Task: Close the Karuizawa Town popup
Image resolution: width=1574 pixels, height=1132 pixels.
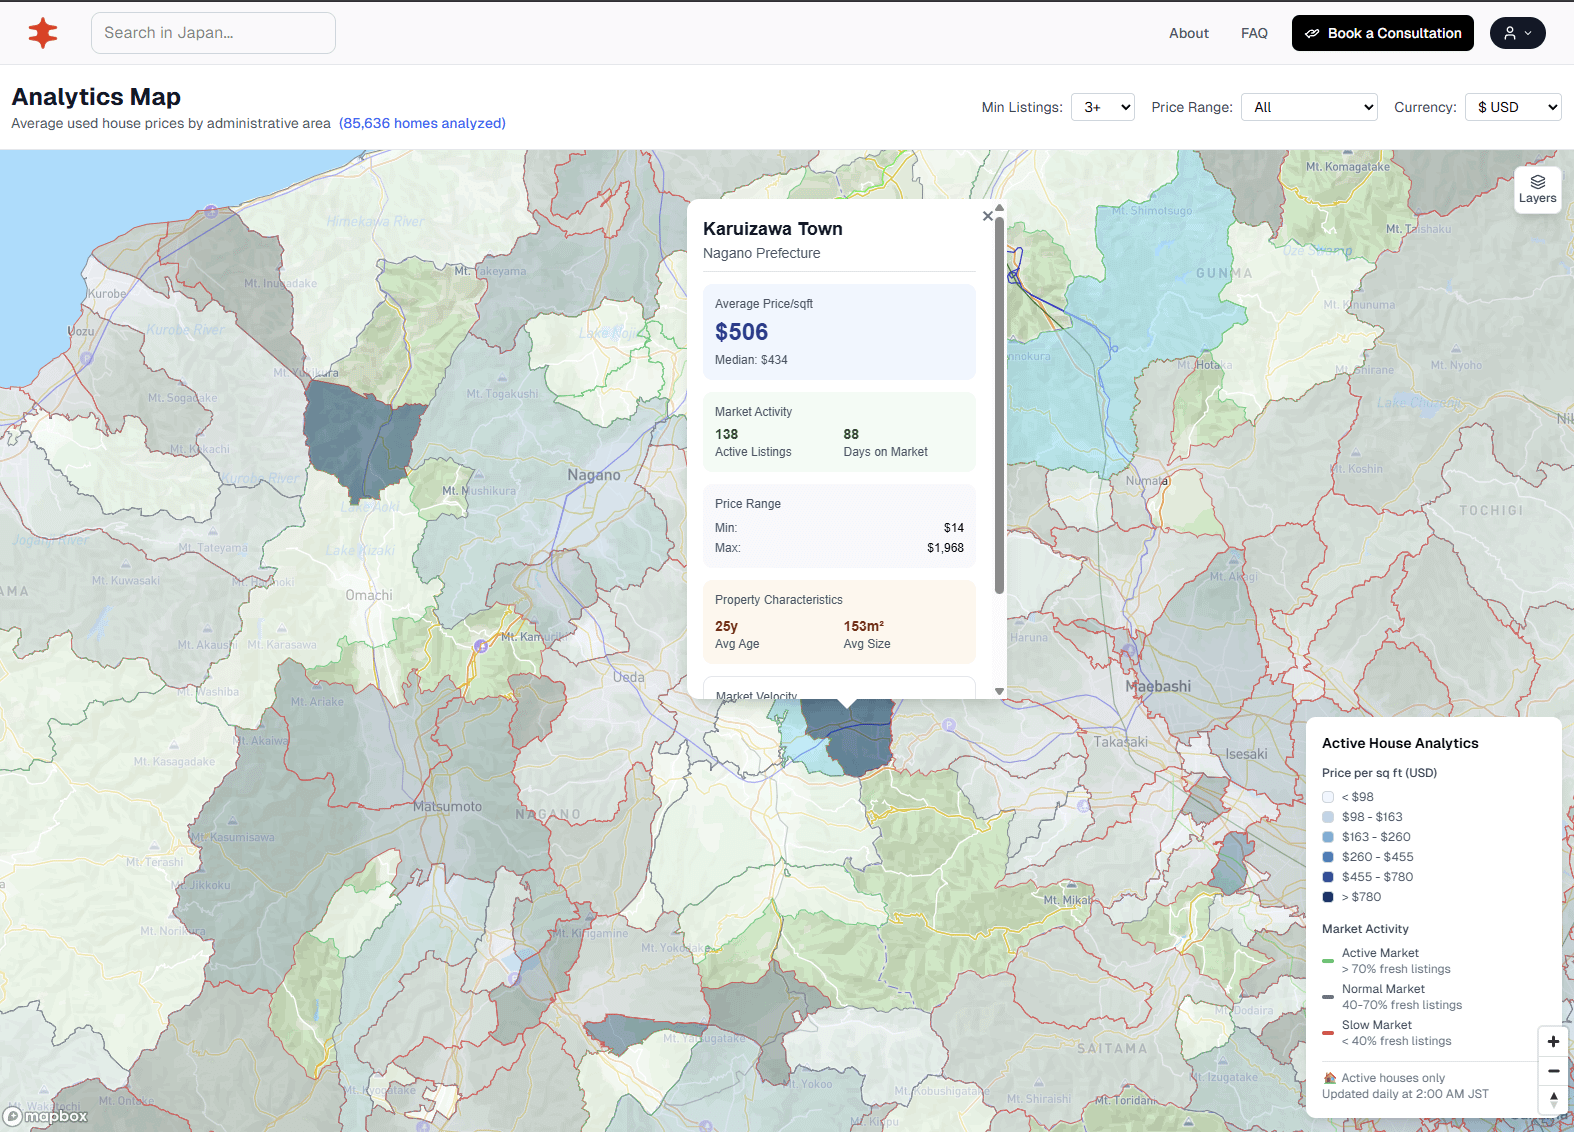Action: point(987,216)
